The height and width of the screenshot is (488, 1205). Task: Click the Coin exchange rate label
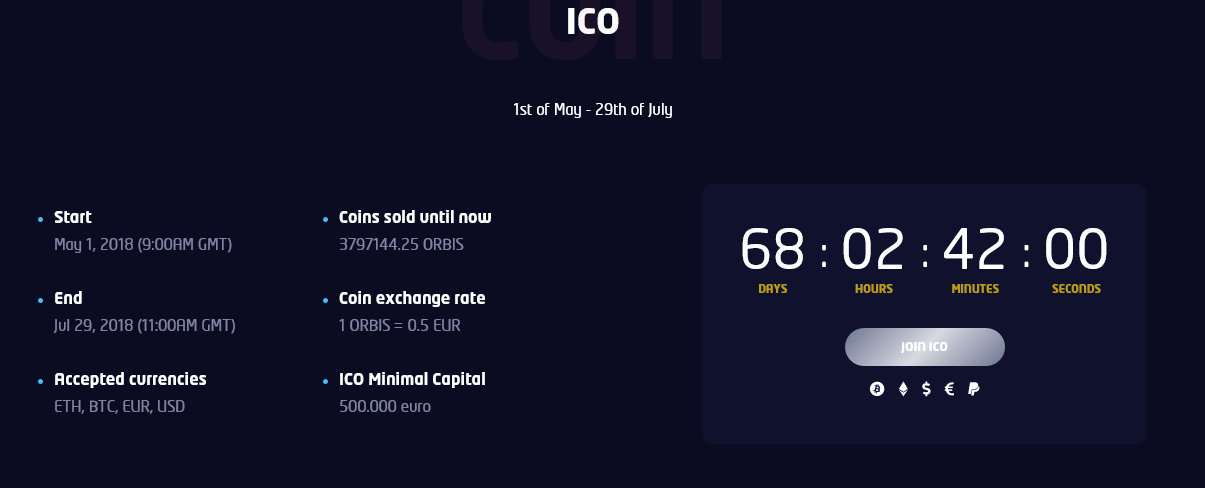(412, 298)
